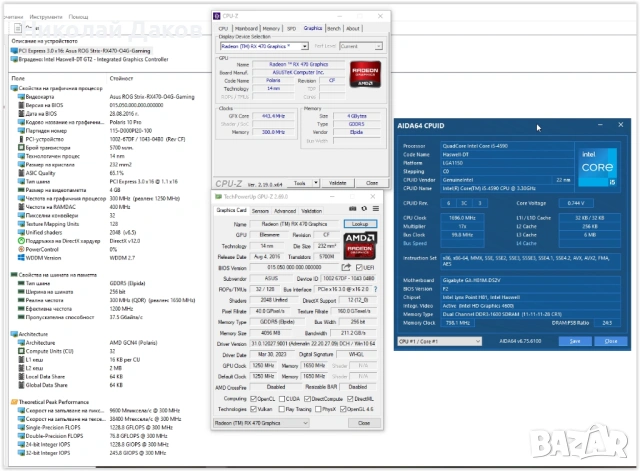The image size is (640, 471).
Task: Open the Perf Level dropdown in CPU-Z
Action: tap(379, 47)
